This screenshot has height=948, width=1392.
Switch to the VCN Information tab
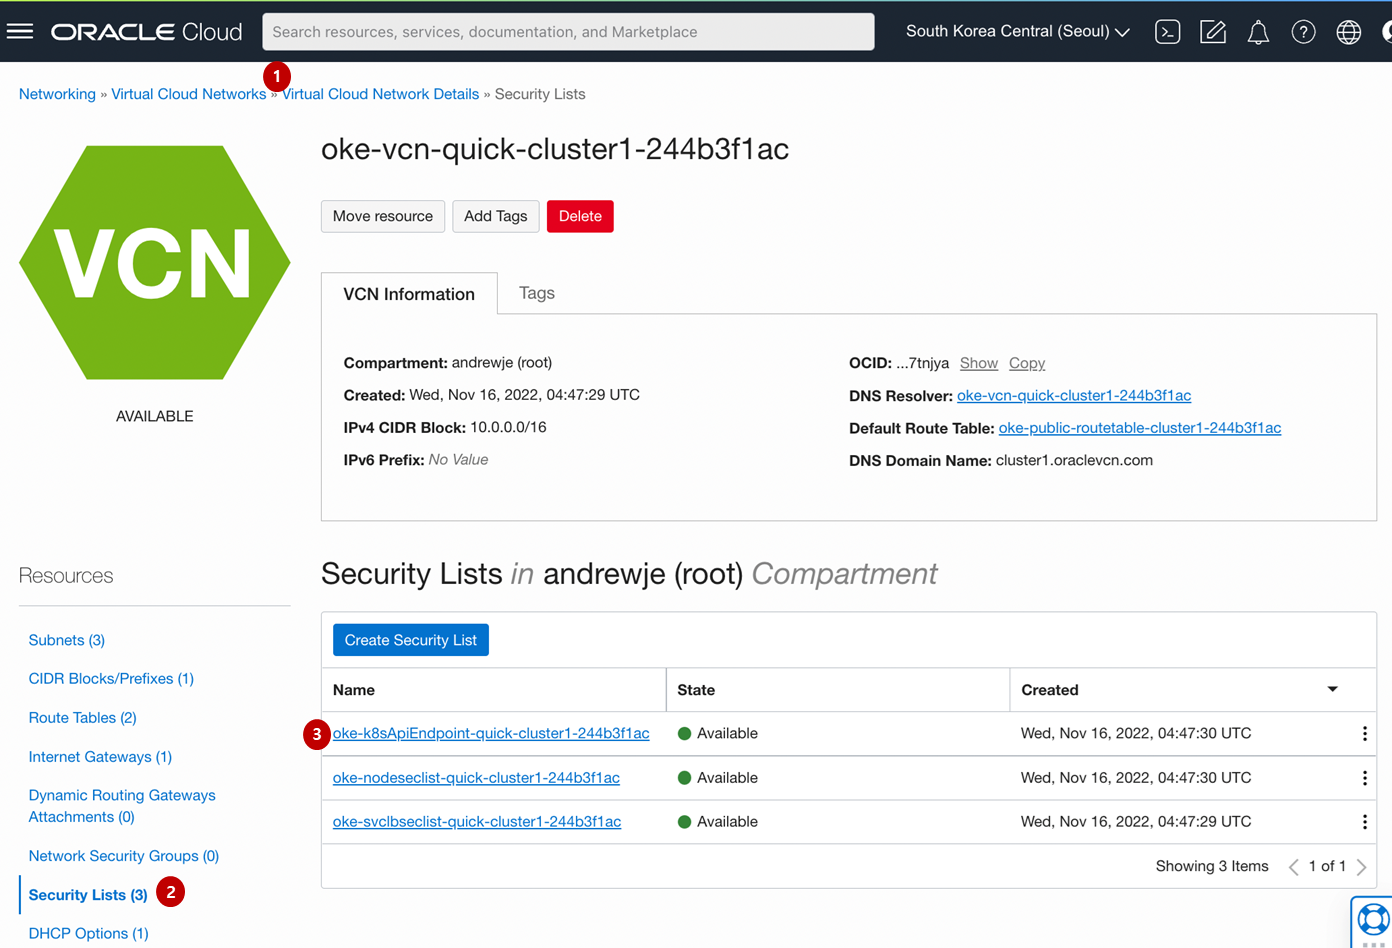(x=409, y=294)
